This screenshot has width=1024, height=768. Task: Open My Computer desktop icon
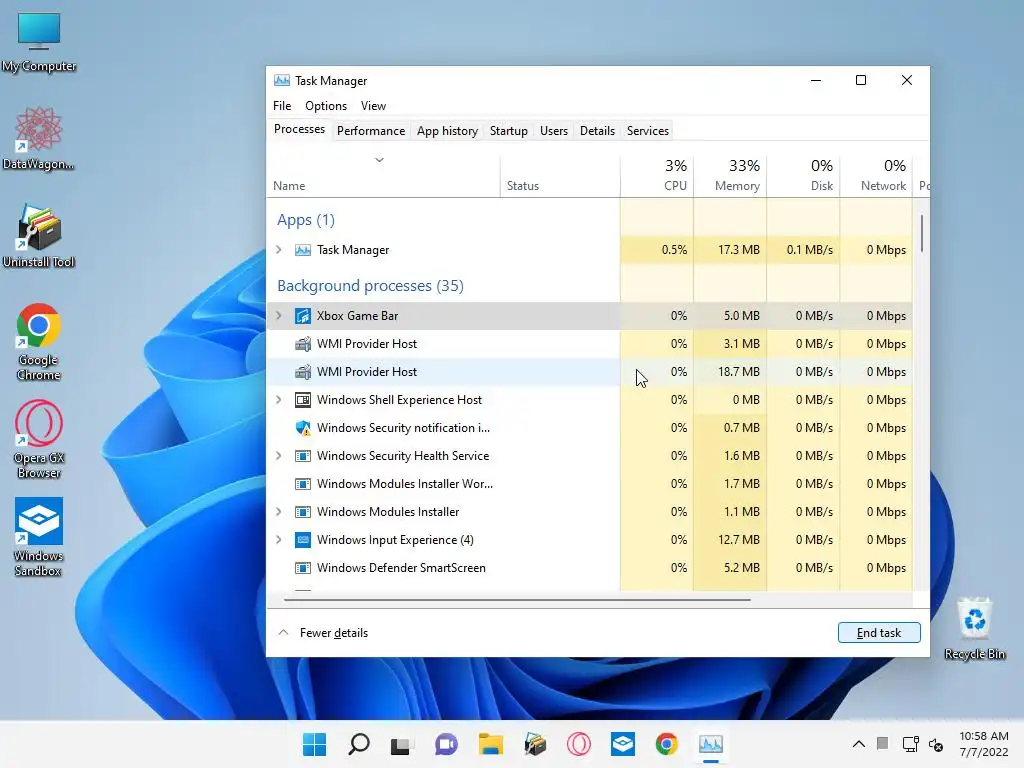tap(39, 40)
